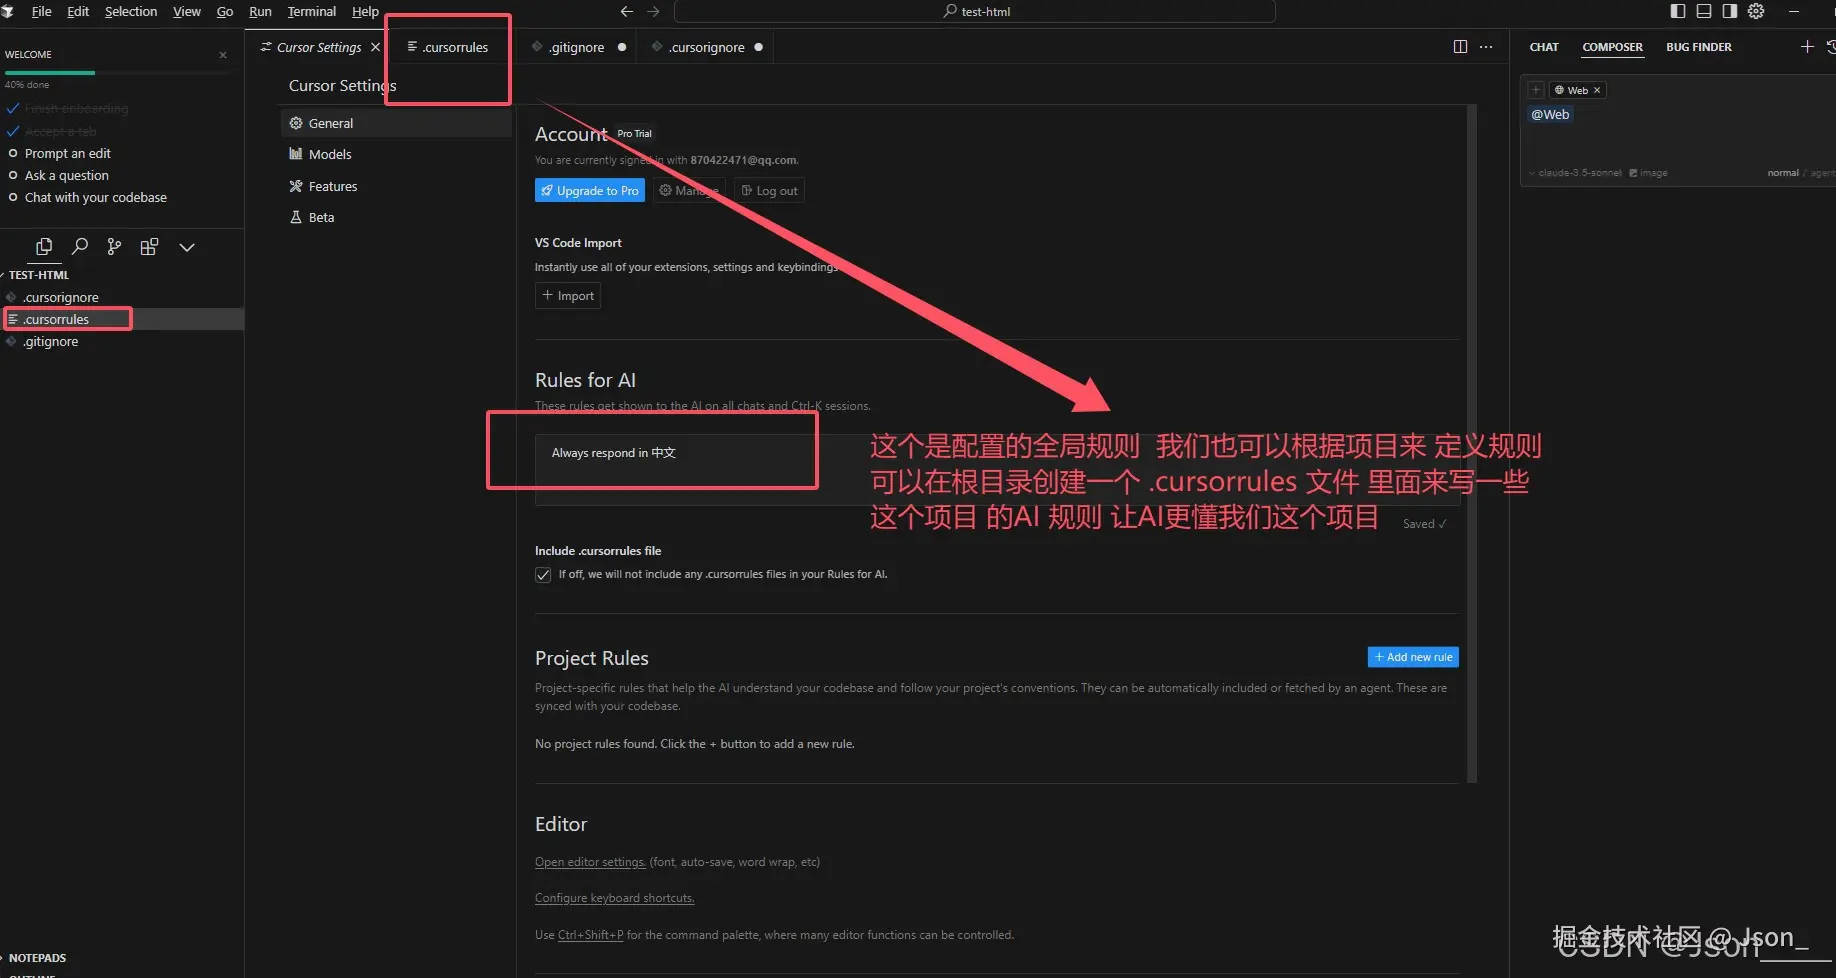
Task: Click the Log out button
Action: tap(769, 191)
